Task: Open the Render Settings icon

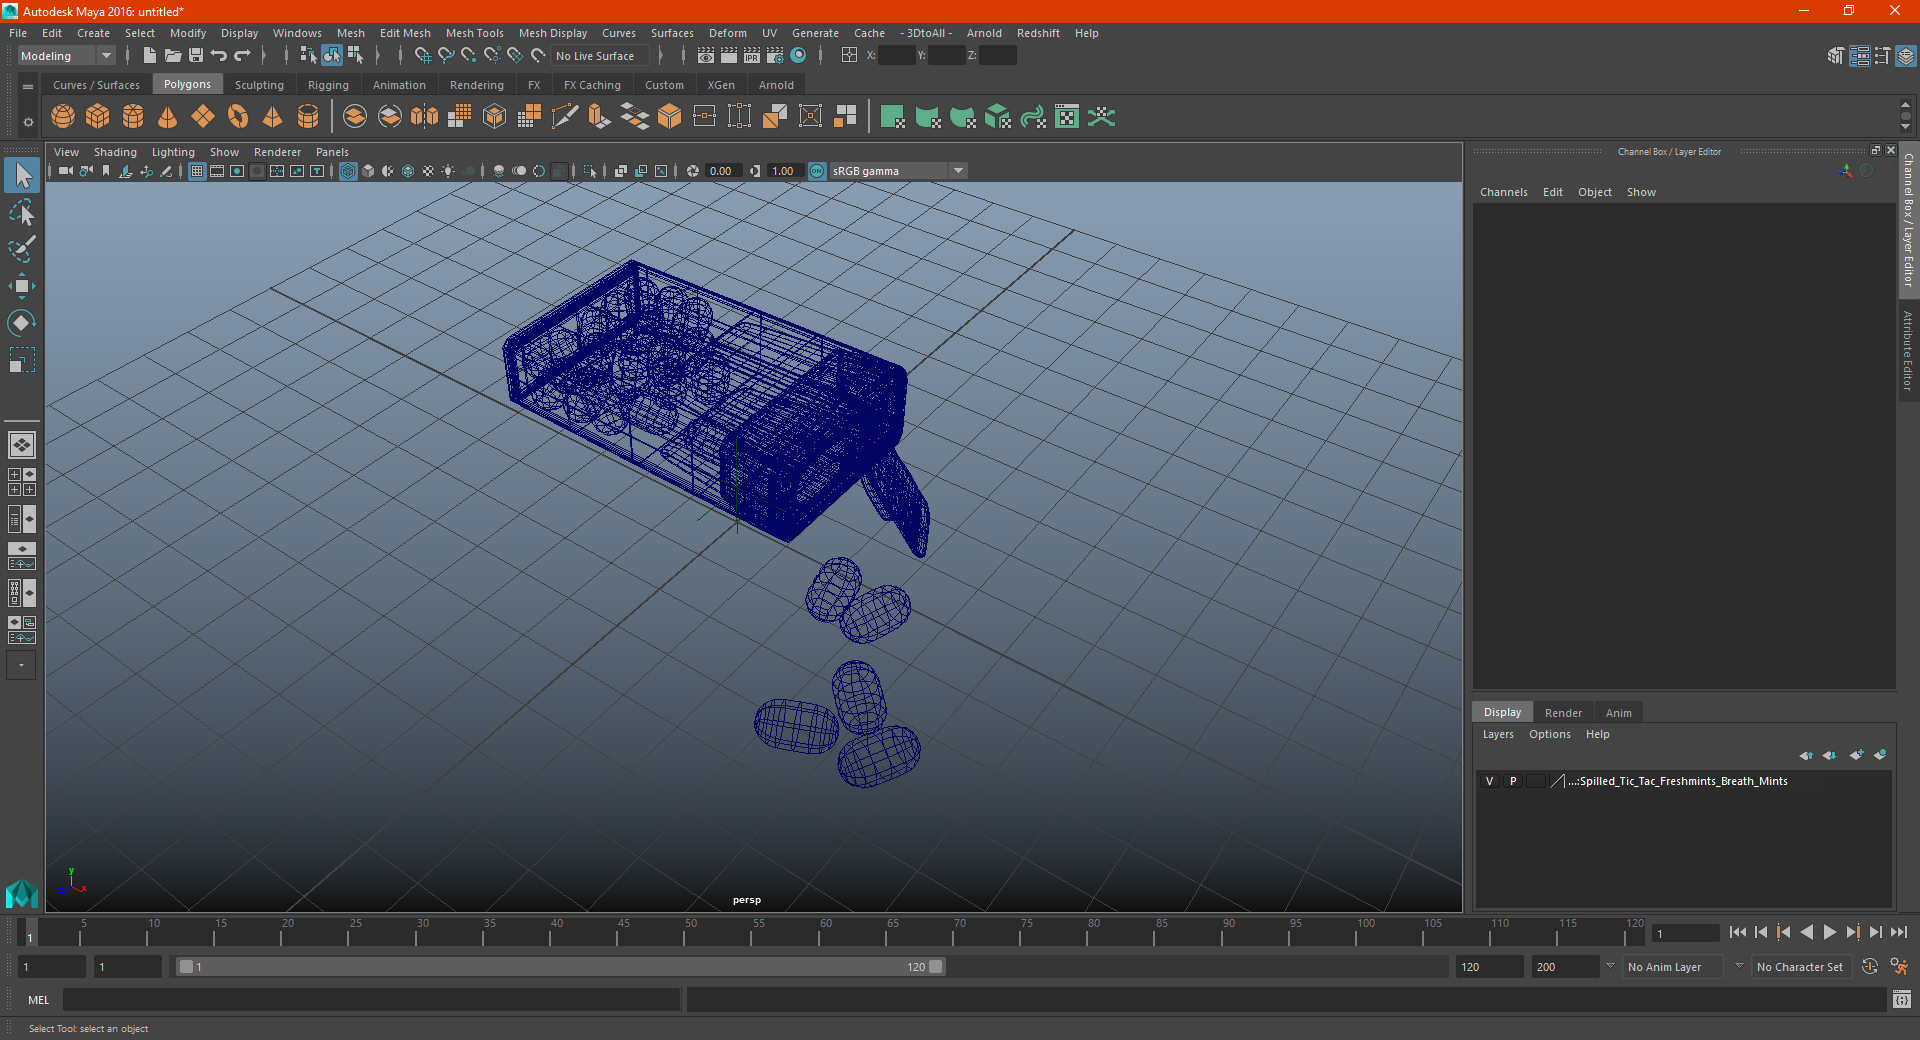Action: 775,56
